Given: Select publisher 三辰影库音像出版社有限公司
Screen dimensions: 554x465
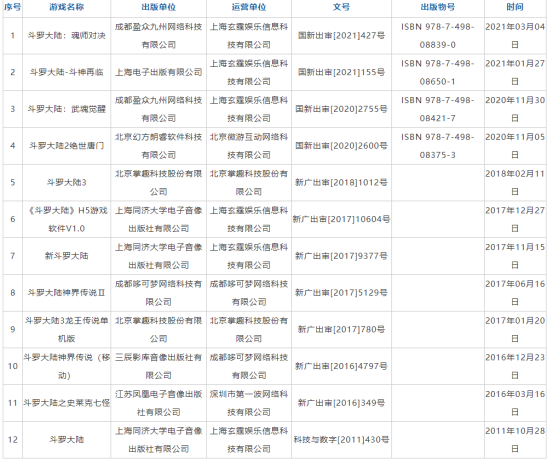Looking at the screenshot, I should pos(158,366).
